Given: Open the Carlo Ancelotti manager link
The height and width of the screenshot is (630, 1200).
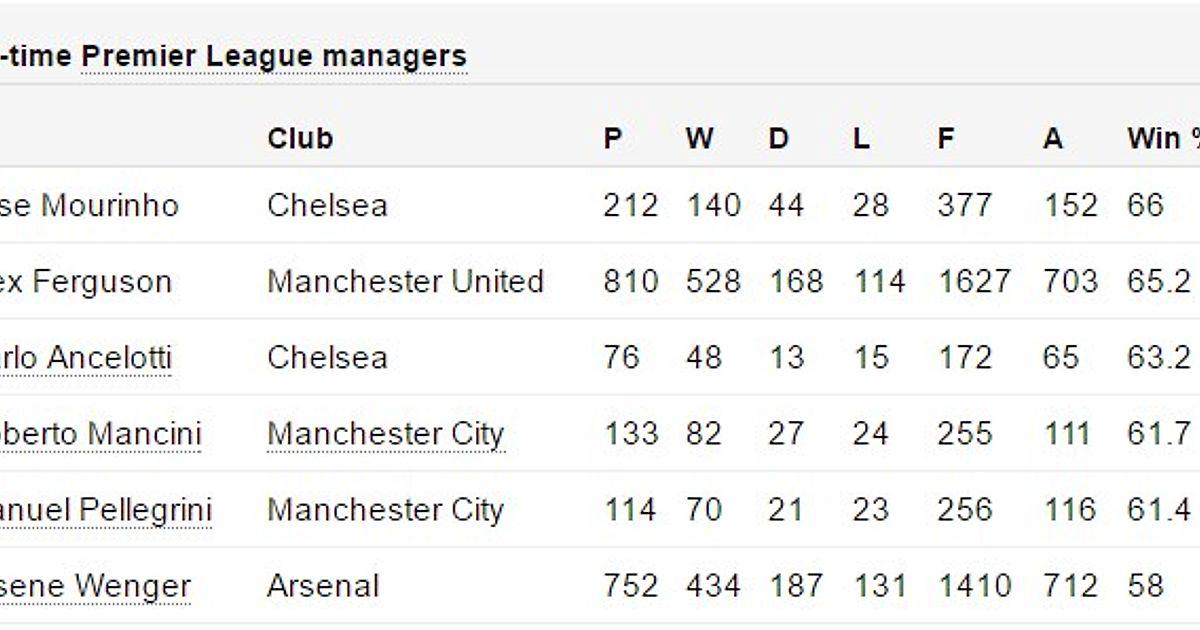Looking at the screenshot, I should [x=86, y=358].
